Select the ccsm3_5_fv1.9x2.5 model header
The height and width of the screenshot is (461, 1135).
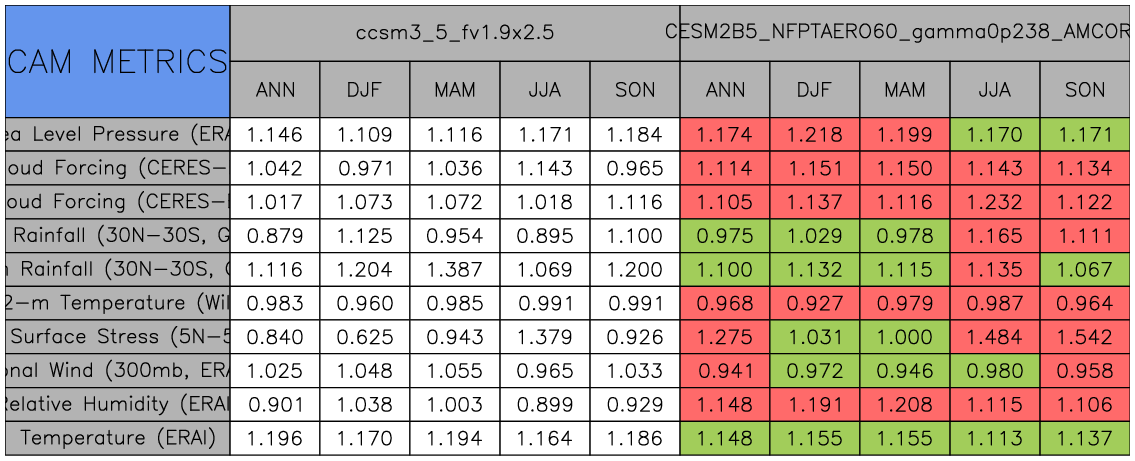(455, 33)
